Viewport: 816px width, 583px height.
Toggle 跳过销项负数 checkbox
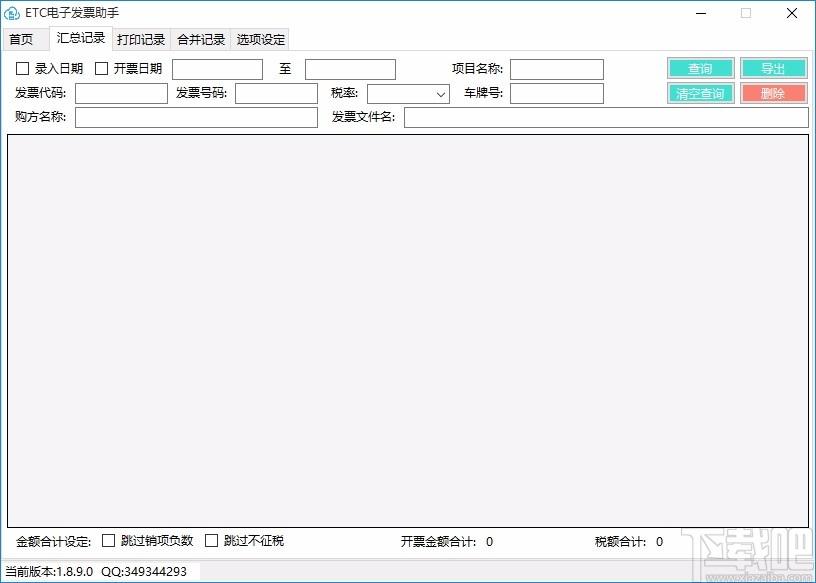108,541
